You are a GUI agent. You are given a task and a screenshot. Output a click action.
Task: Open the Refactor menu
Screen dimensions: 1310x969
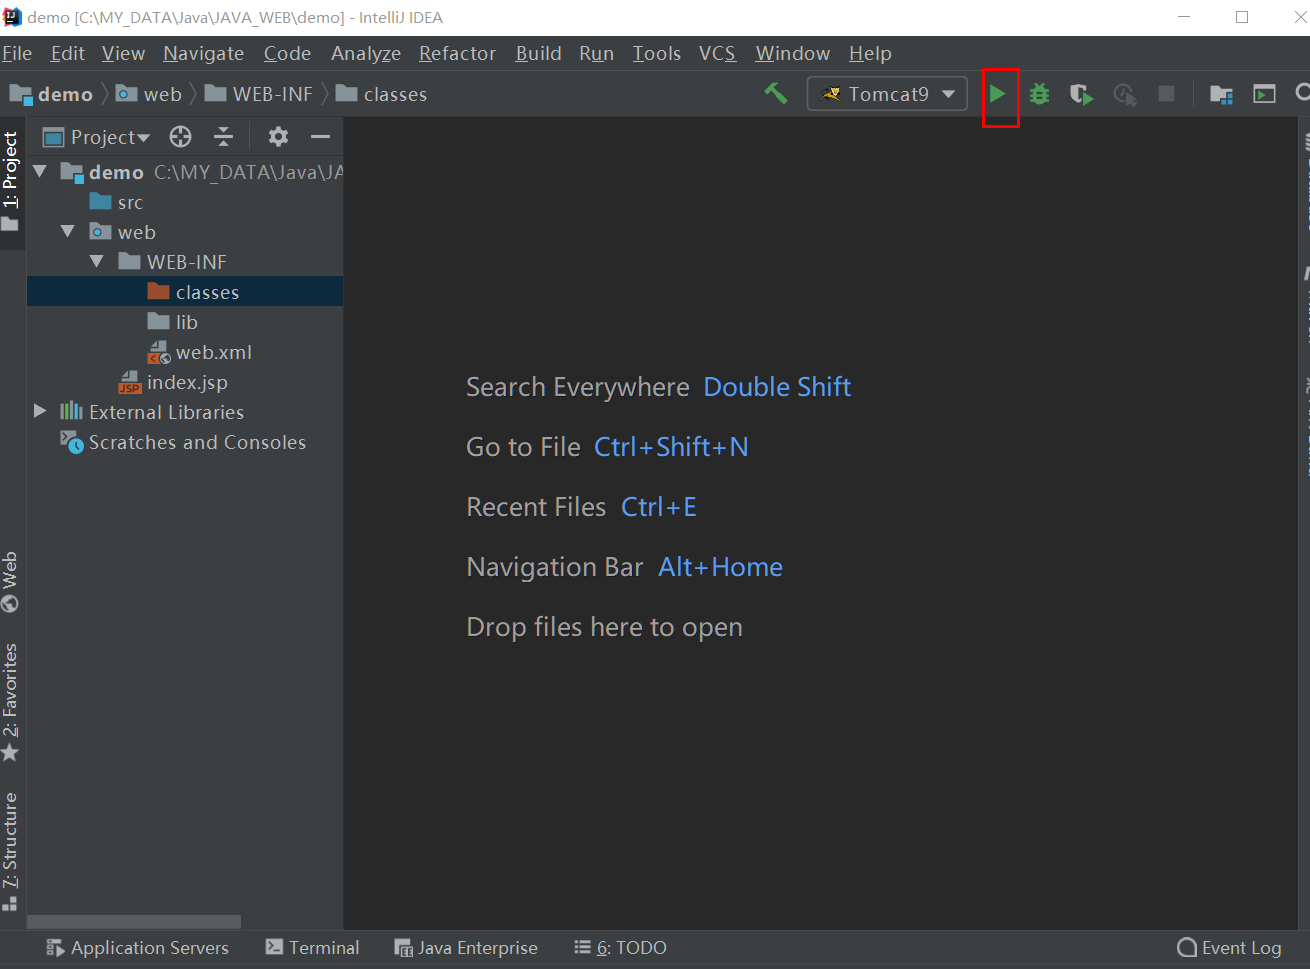click(457, 53)
